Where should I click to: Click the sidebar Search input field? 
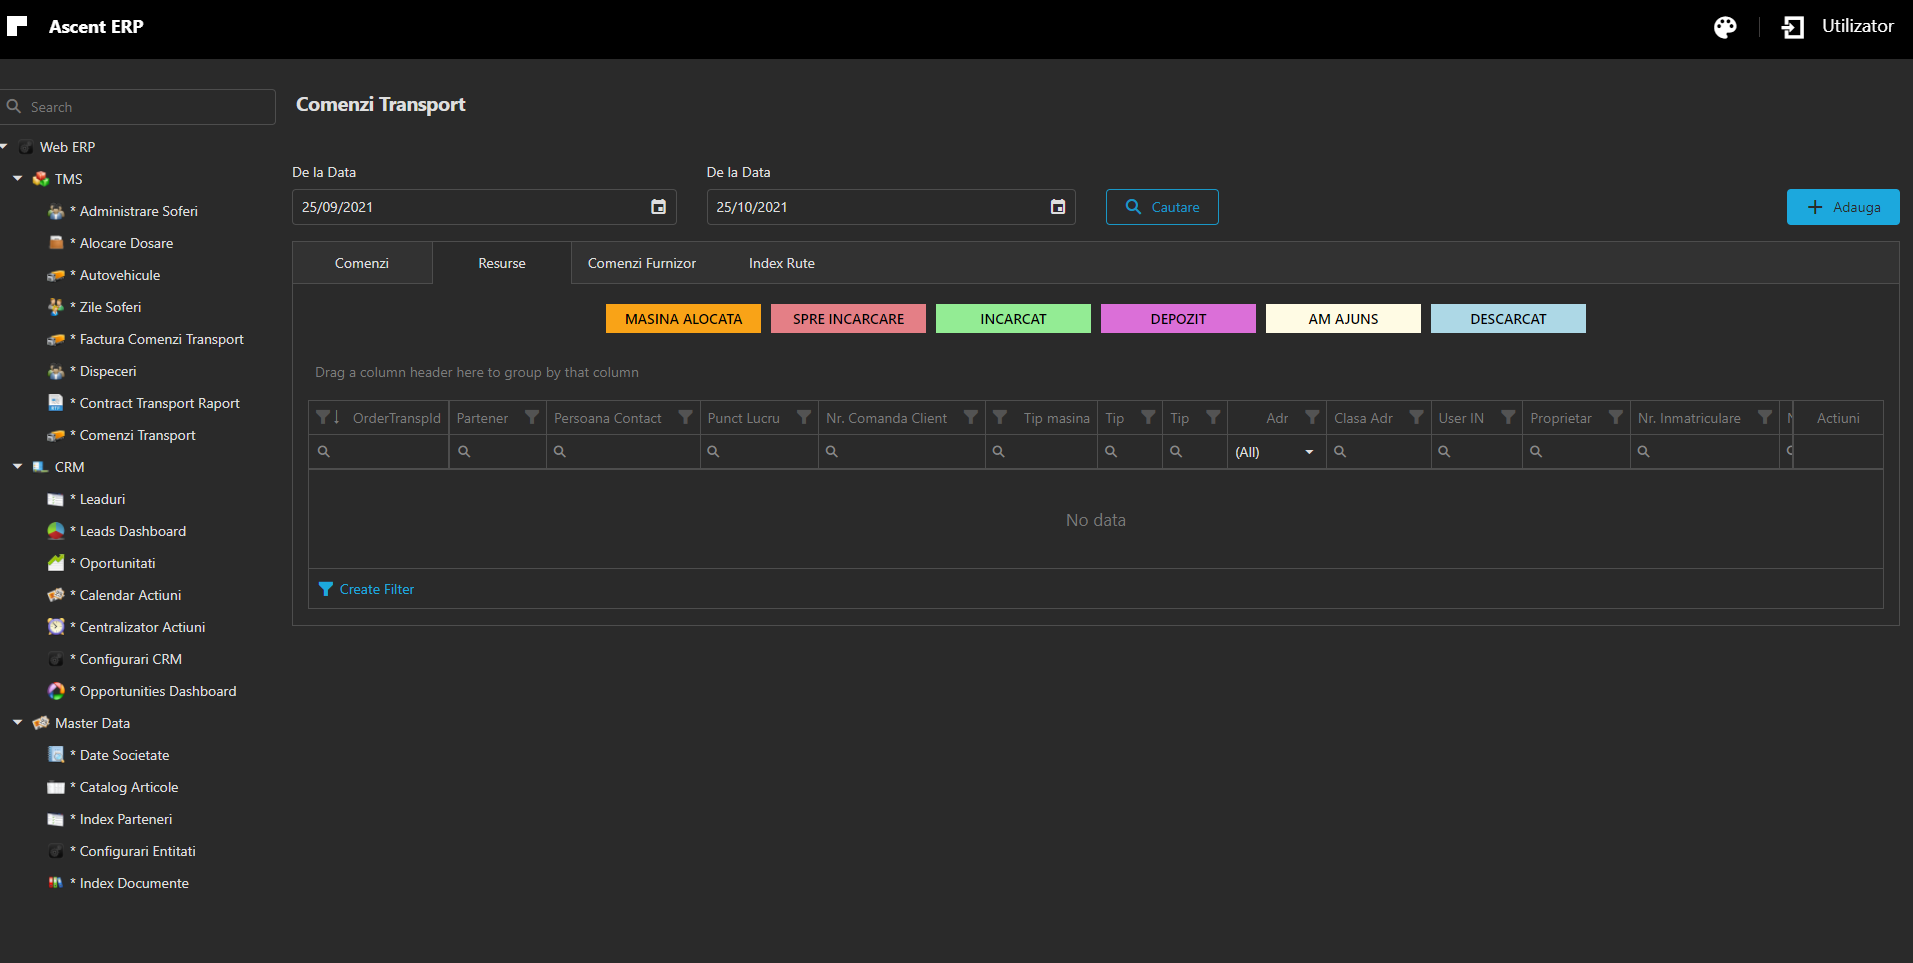point(145,107)
